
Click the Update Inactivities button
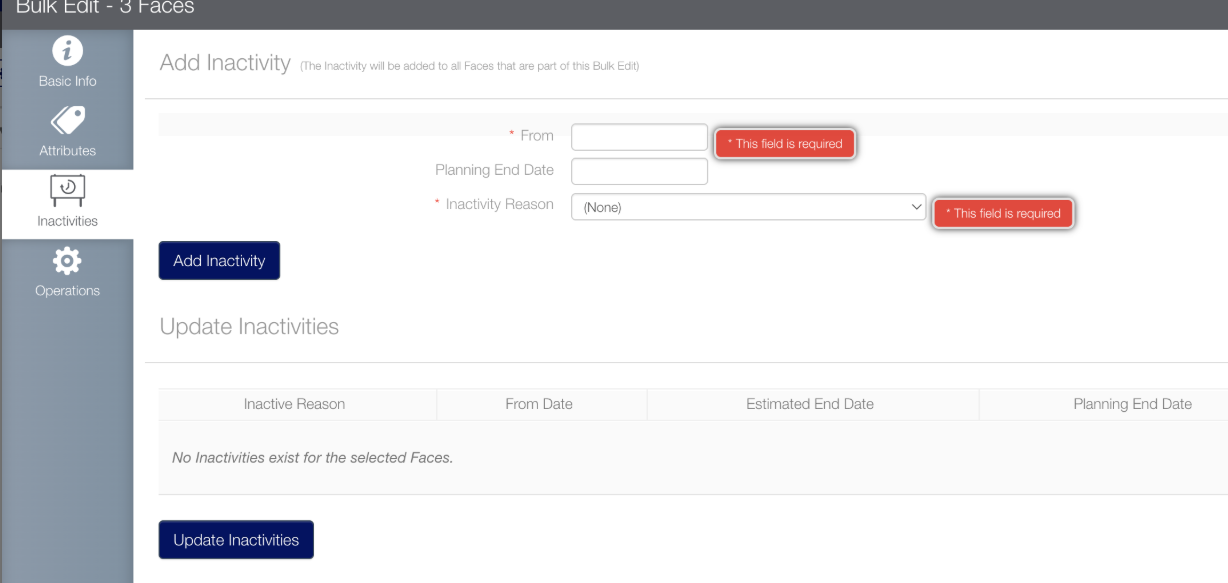click(236, 540)
